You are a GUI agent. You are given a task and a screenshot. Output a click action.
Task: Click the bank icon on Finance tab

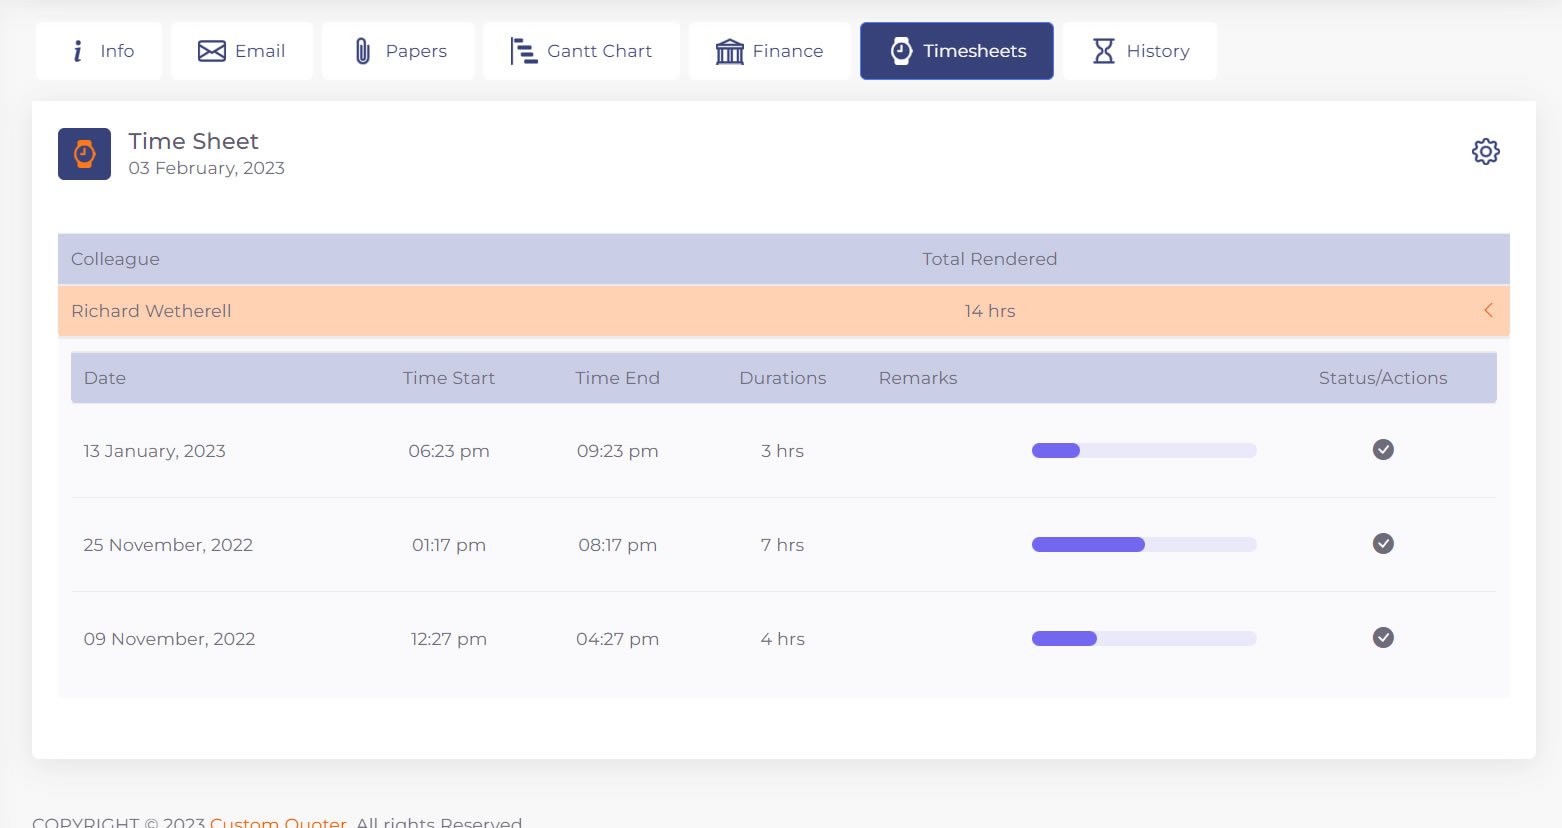tap(729, 50)
